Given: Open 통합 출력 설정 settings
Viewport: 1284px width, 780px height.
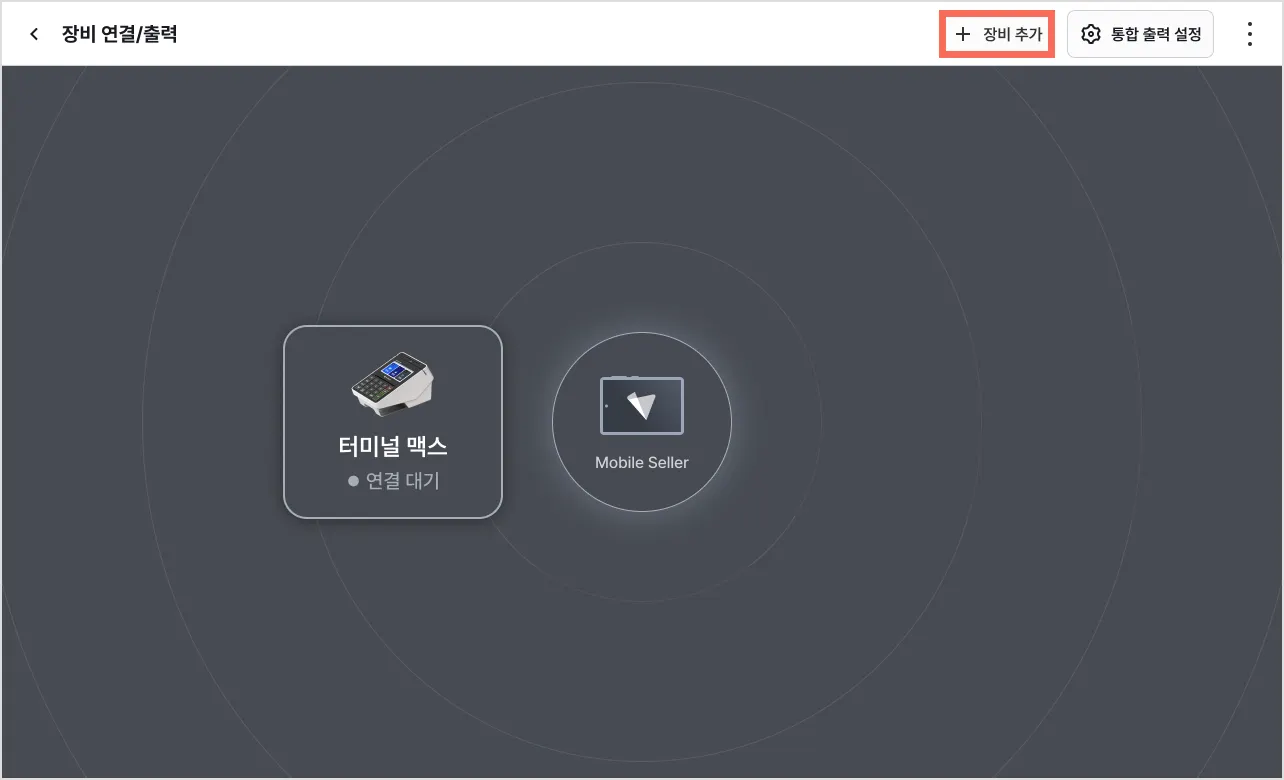Looking at the screenshot, I should tap(1140, 34).
